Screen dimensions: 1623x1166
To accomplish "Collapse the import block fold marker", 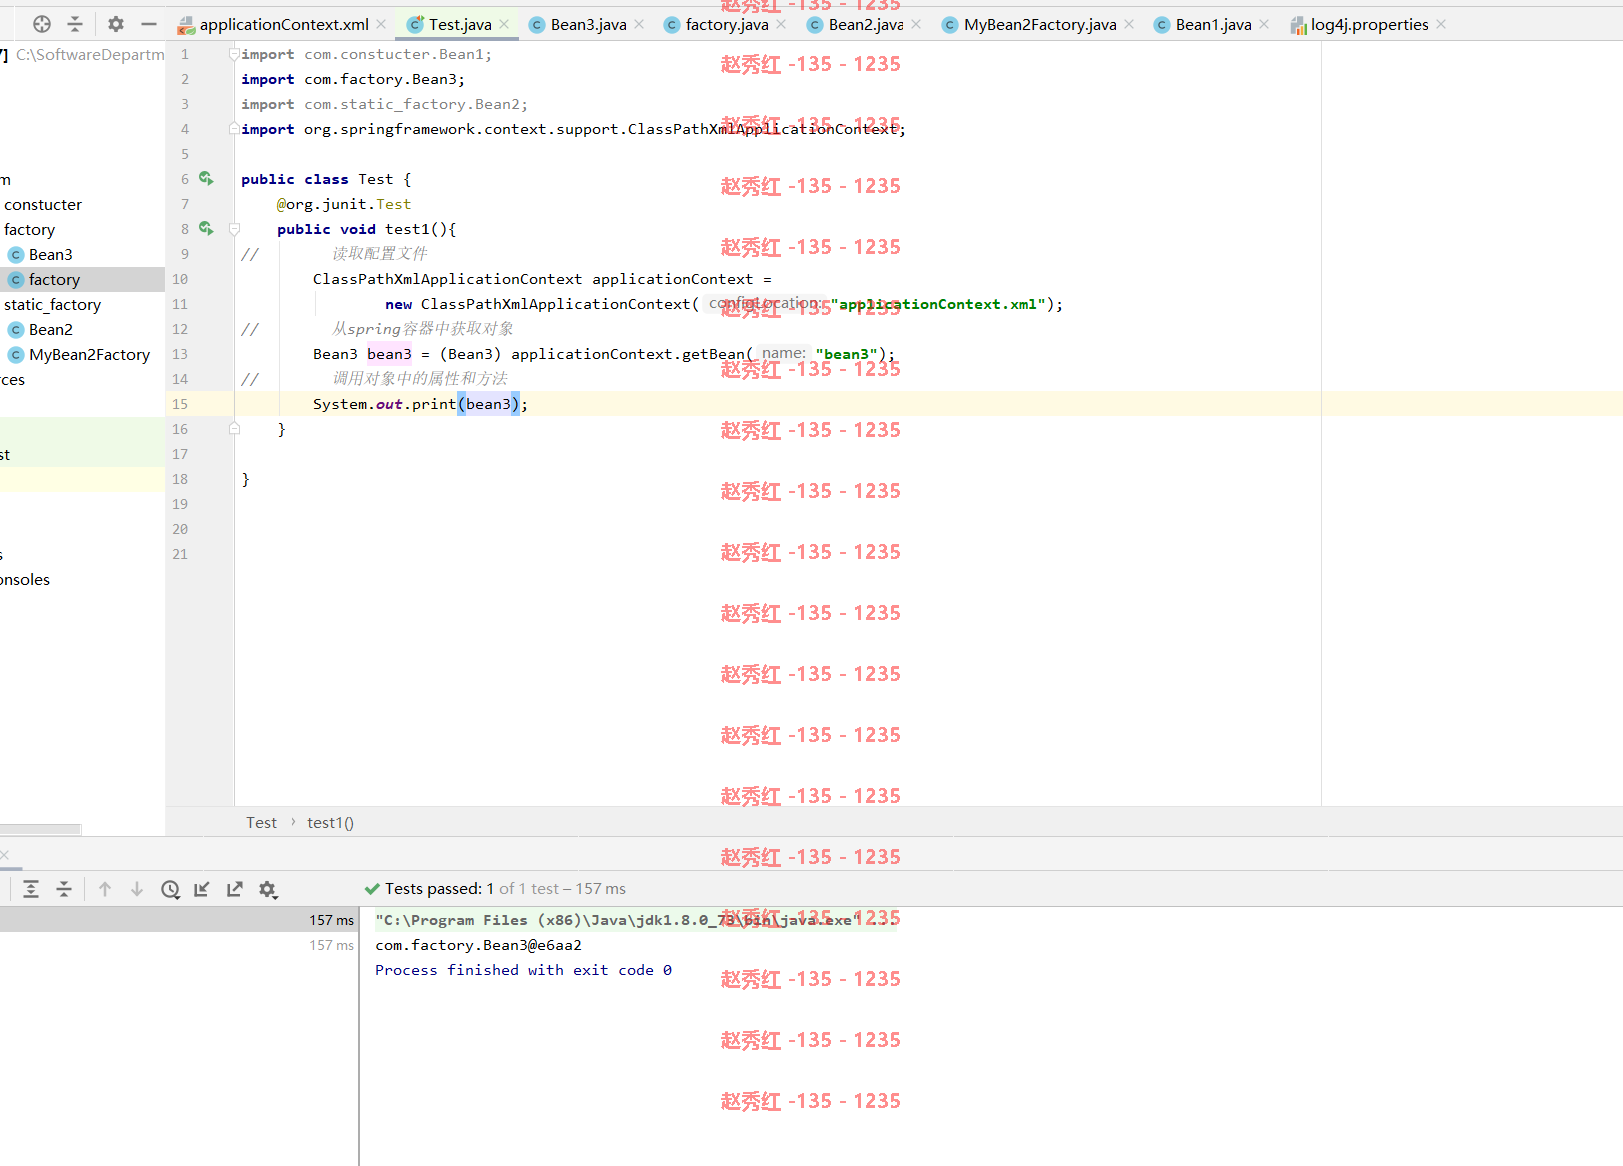I will (x=234, y=54).
